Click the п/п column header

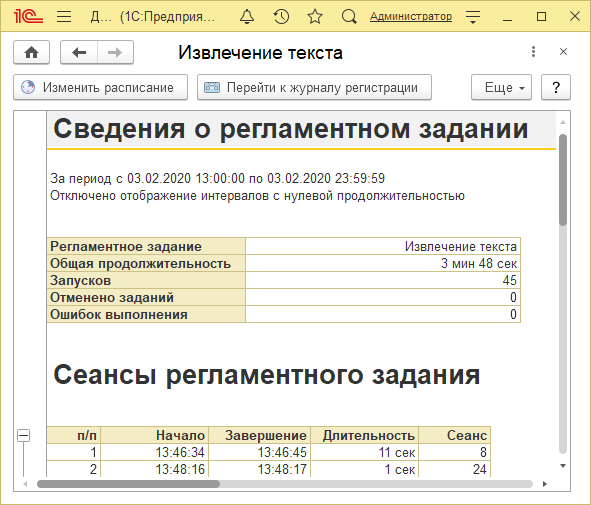pyautogui.click(x=74, y=435)
